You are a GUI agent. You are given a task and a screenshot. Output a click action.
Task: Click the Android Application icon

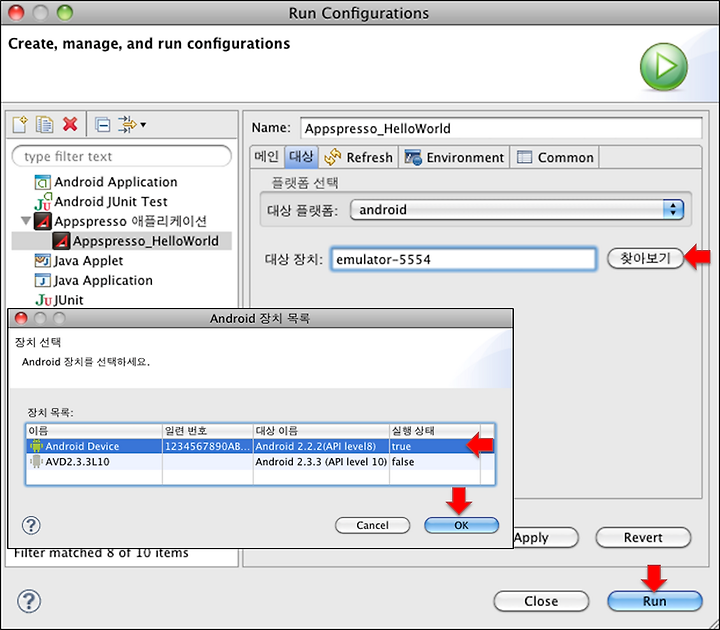click(42, 182)
